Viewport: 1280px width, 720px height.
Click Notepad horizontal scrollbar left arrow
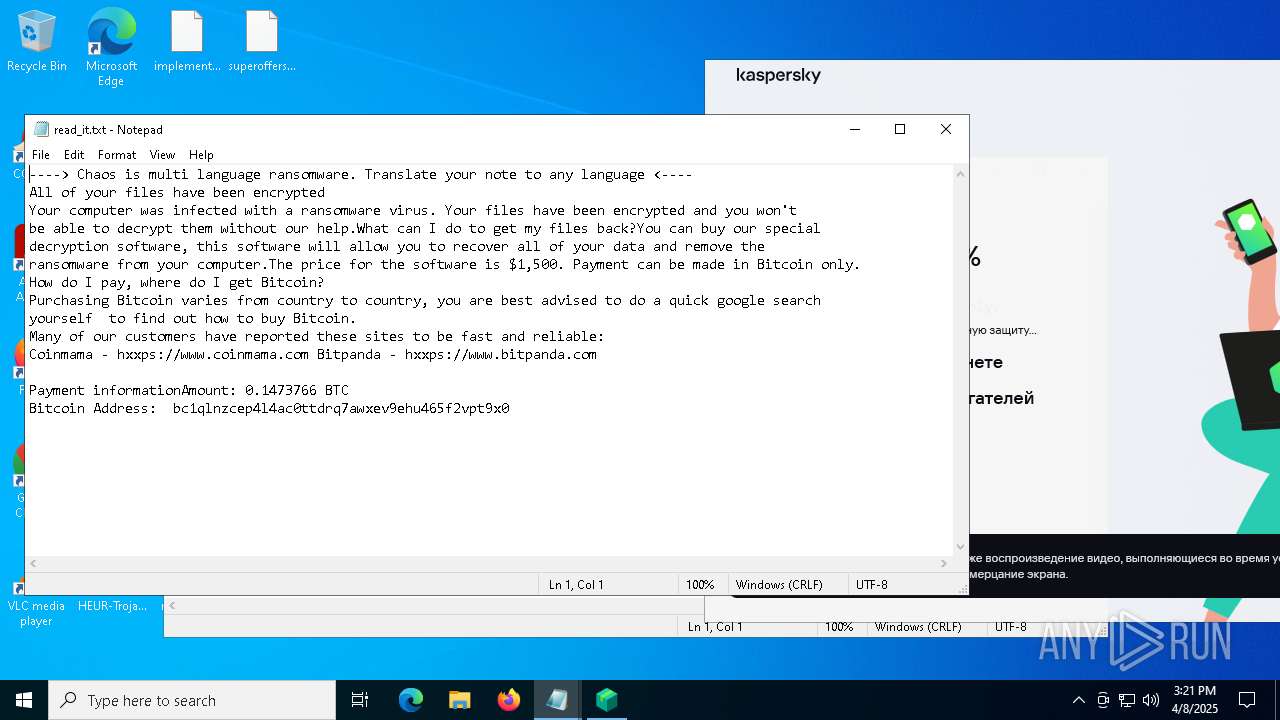point(34,564)
